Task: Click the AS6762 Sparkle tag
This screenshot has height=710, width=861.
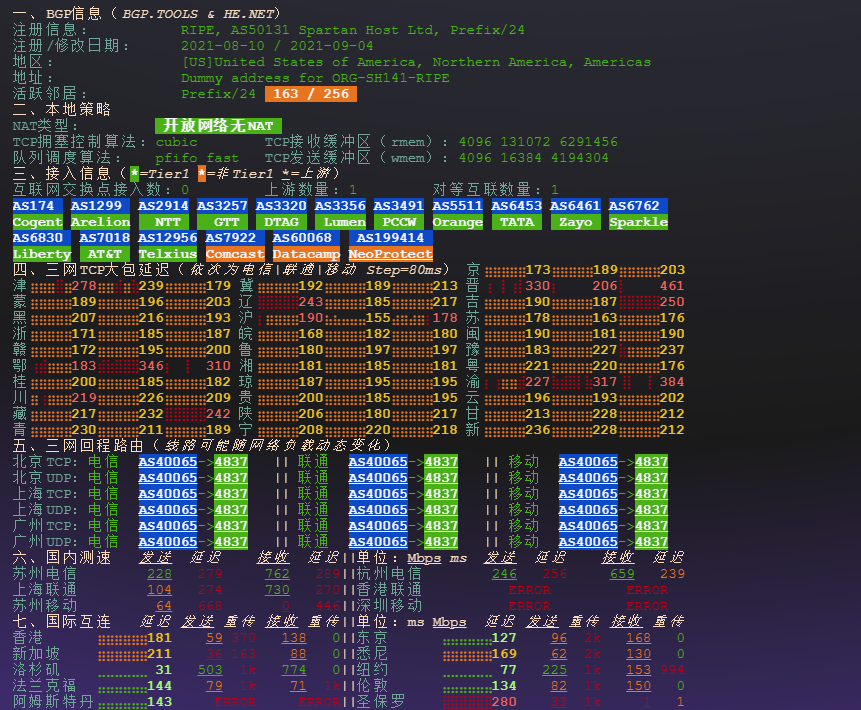Action: (x=637, y=214)
